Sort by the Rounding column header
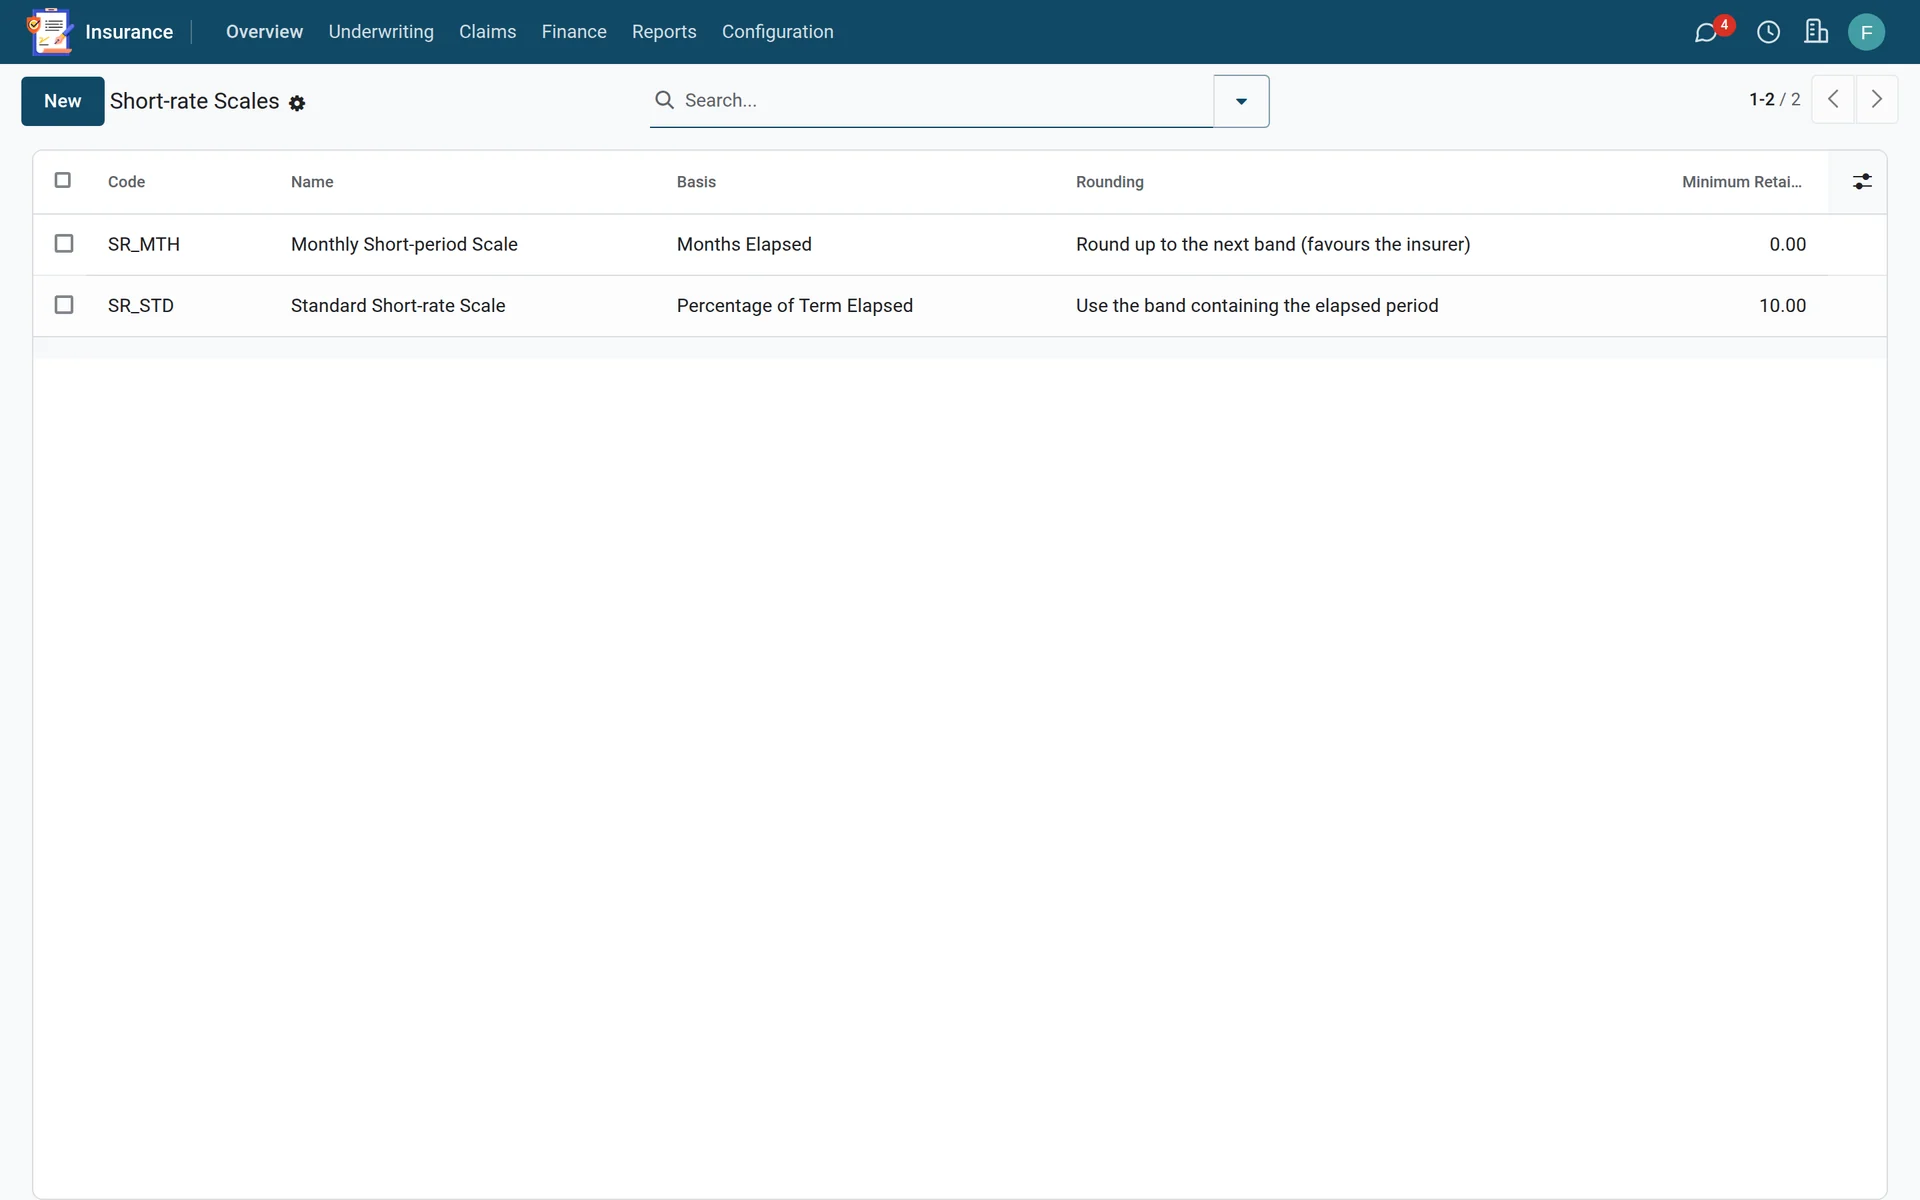The width and height of the screenshot is (1920, 1200). pyautogui.click(x=1109, y=182)
